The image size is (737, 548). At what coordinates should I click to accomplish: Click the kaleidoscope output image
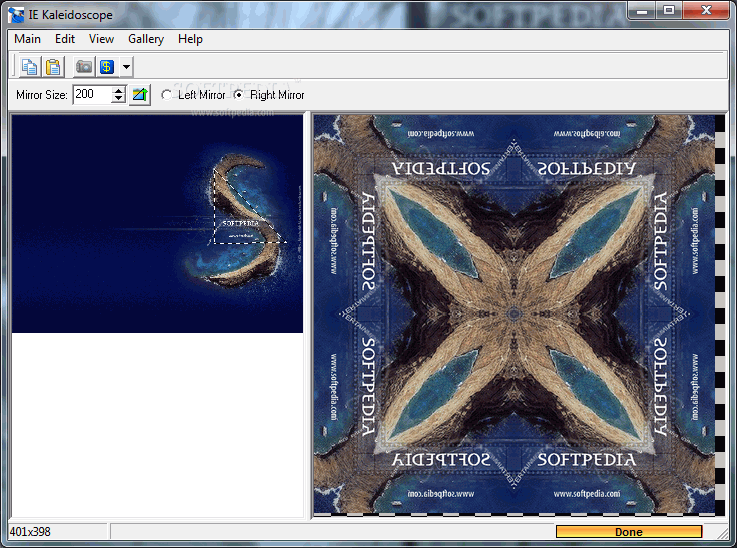[514, 314]
